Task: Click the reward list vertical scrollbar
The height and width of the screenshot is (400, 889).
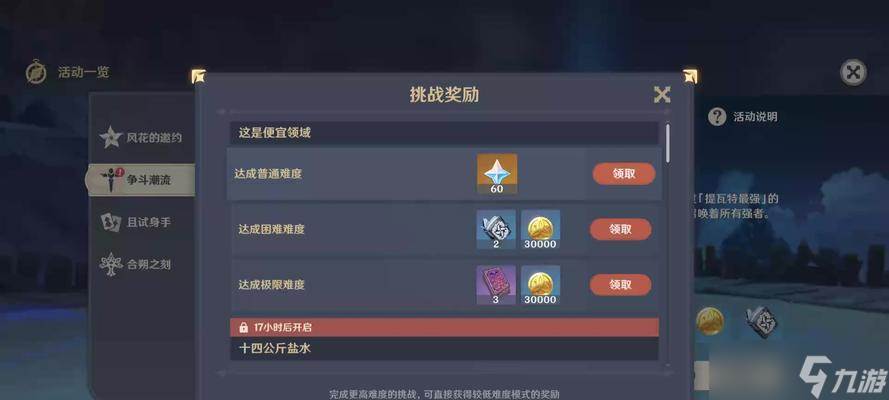Action: [x=668, y=143]
